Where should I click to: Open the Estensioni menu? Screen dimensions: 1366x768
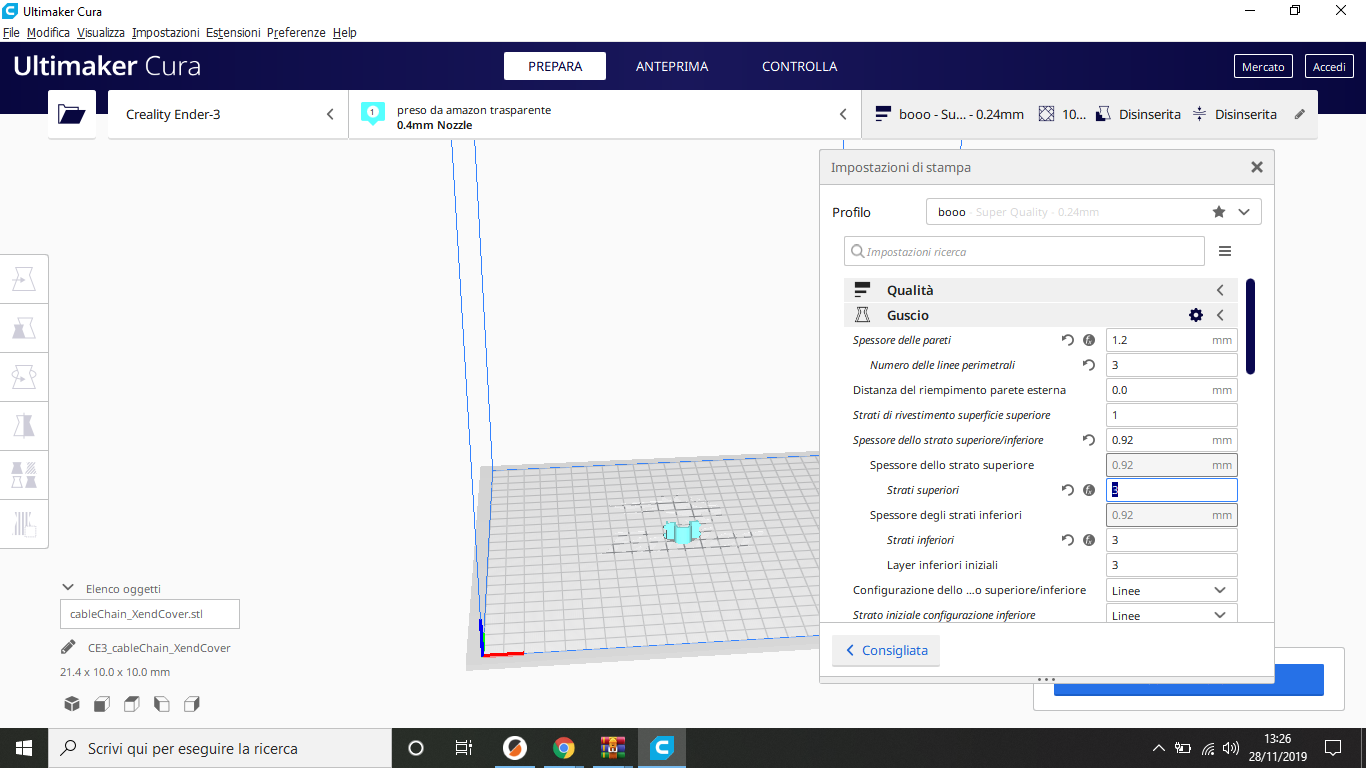tap(233, 33)
